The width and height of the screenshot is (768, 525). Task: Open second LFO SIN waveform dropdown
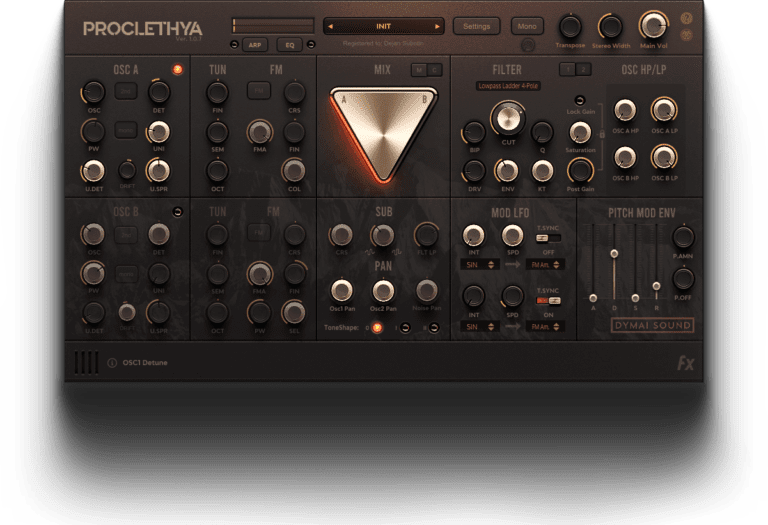click(x=480, y=327)
